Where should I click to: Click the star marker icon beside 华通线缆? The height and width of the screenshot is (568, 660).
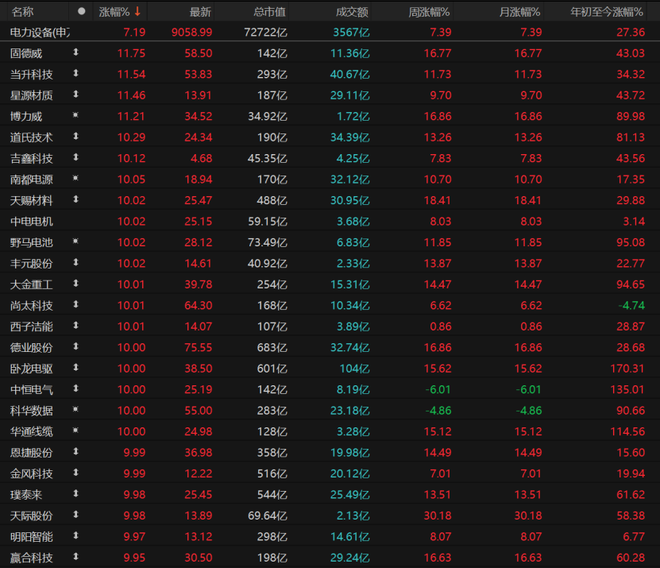[76, 430]
